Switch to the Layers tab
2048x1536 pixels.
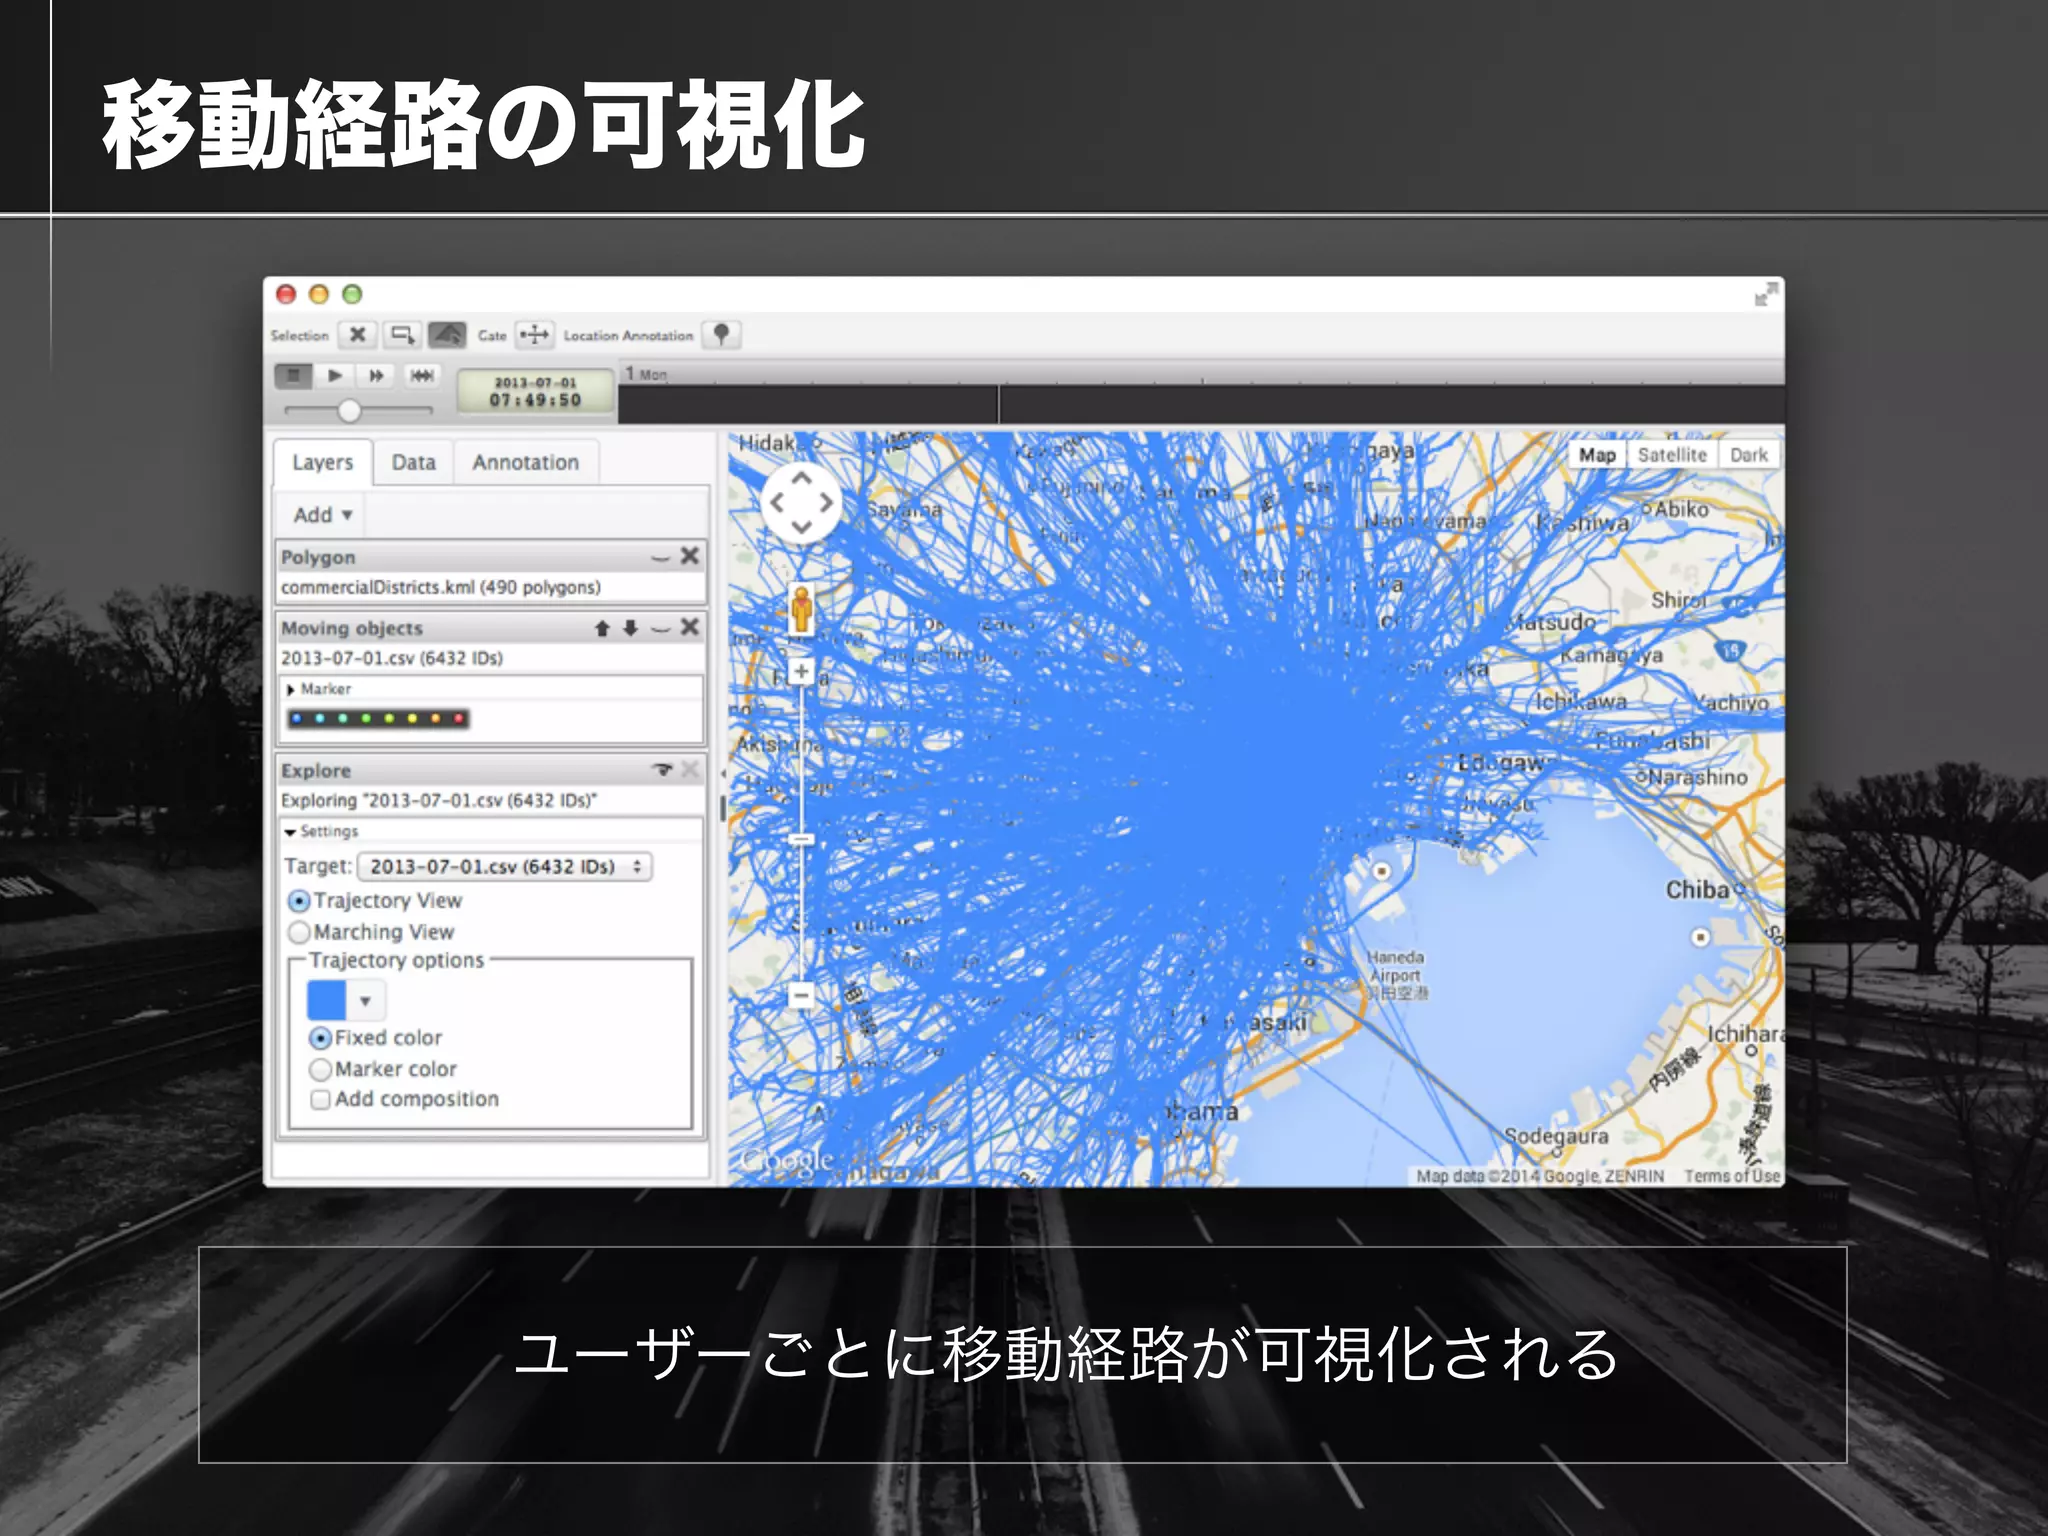[x=322, y=463]
